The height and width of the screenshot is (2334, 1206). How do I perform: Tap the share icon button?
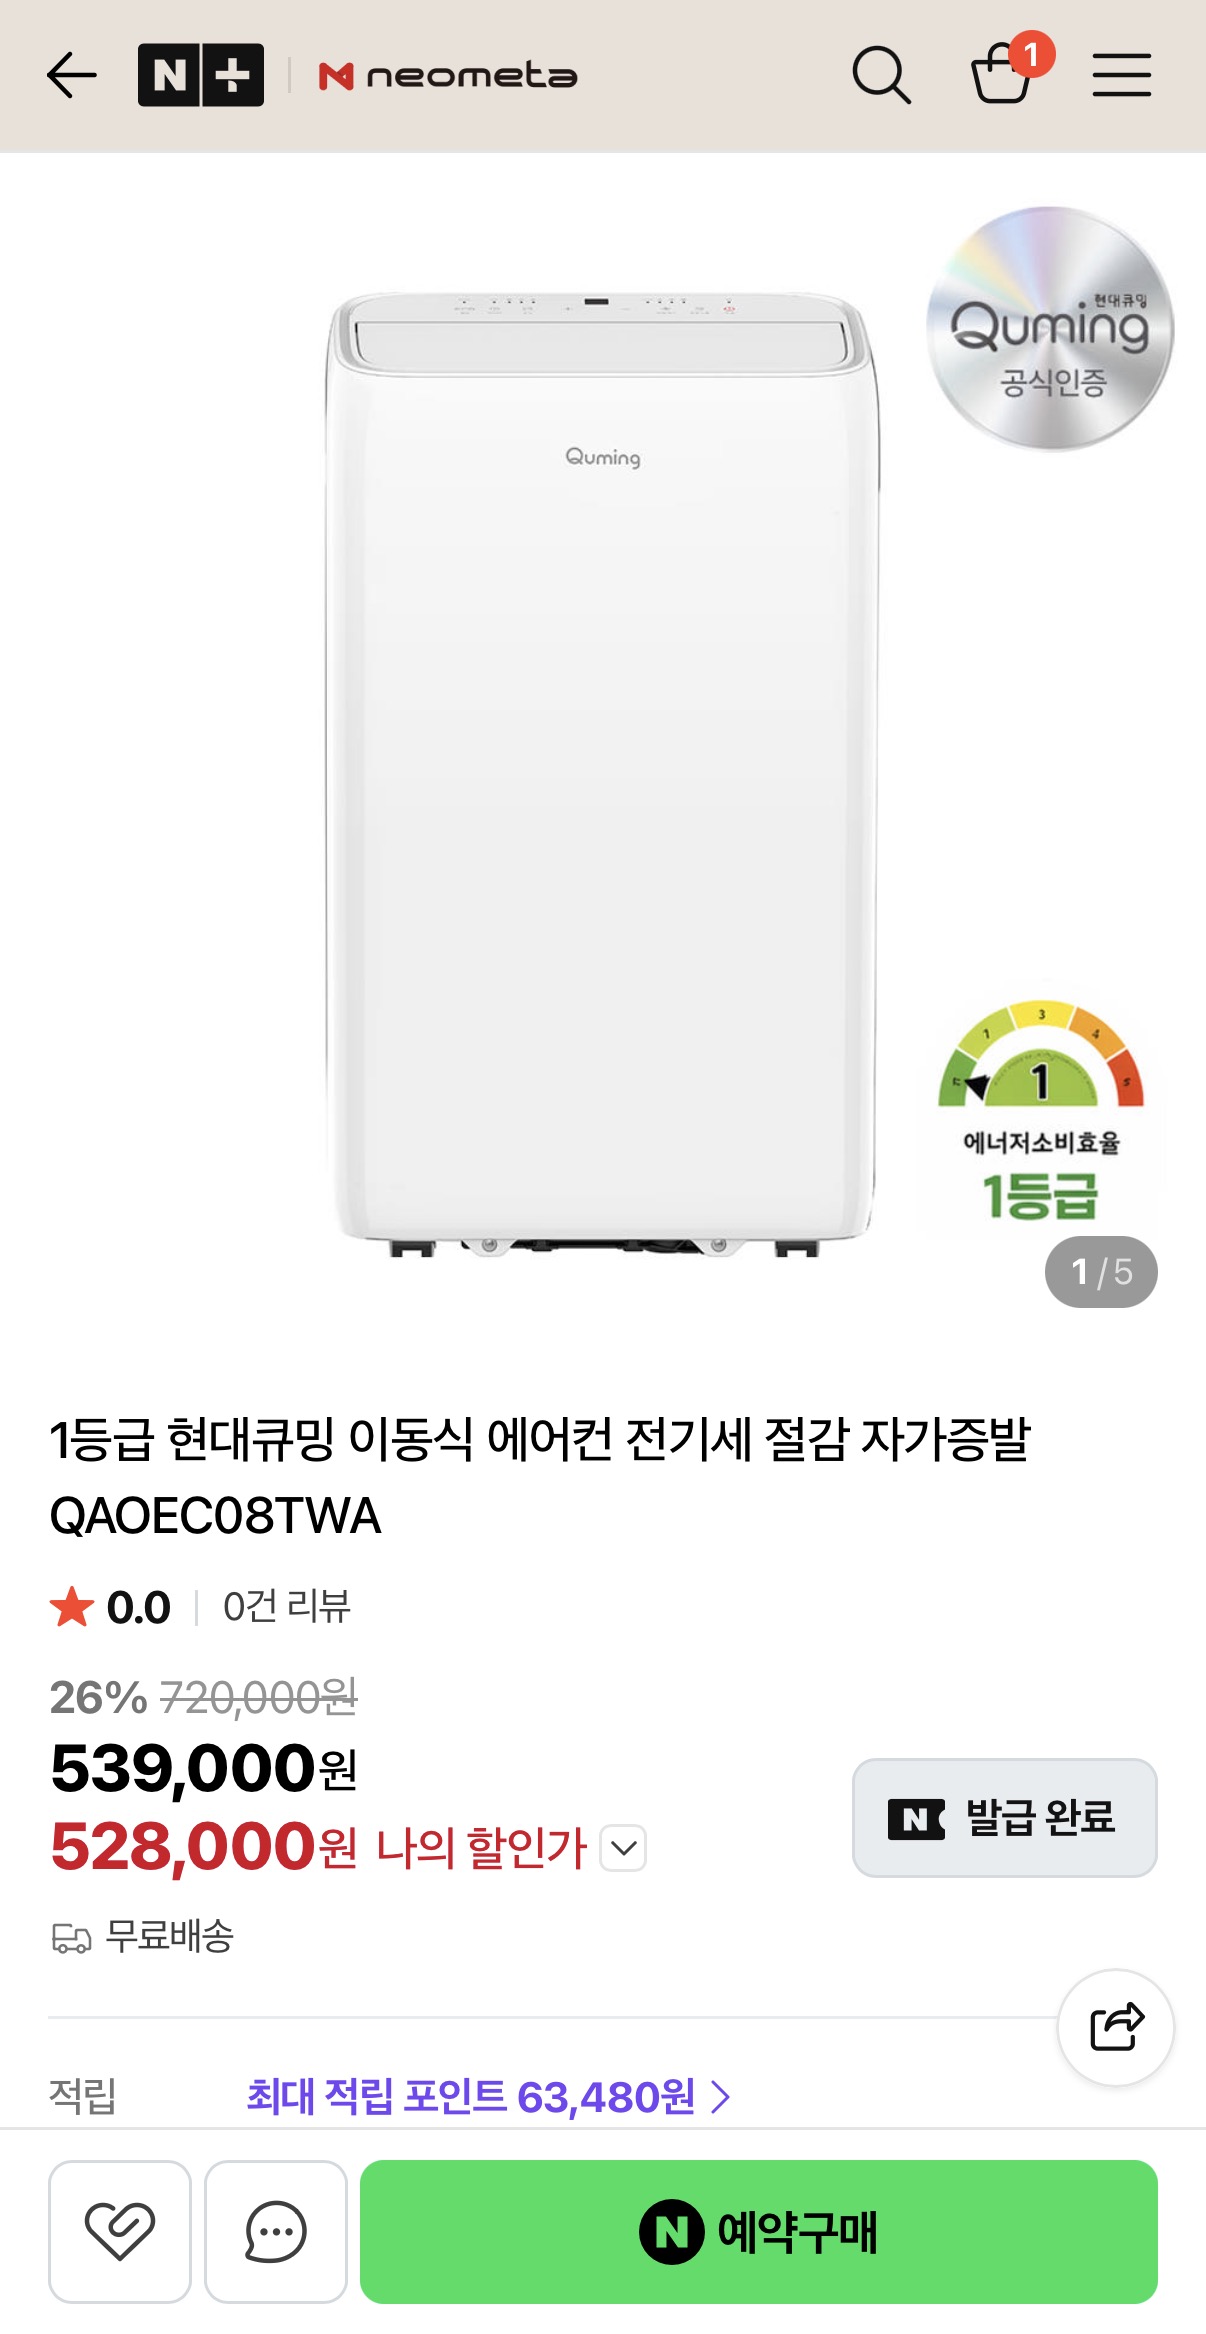tap(1116, 2027)
